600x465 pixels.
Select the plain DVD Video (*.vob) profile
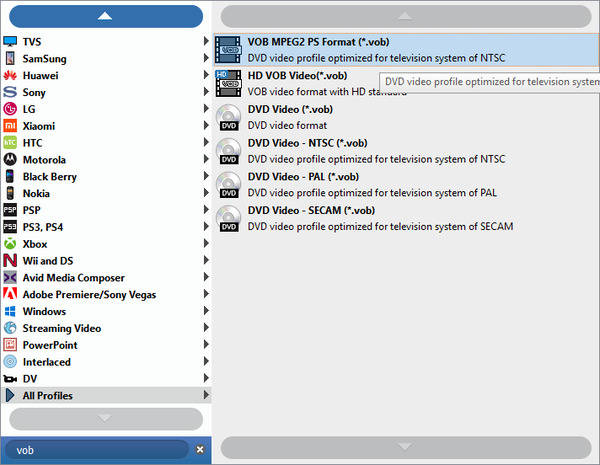(x=406, y=117)
